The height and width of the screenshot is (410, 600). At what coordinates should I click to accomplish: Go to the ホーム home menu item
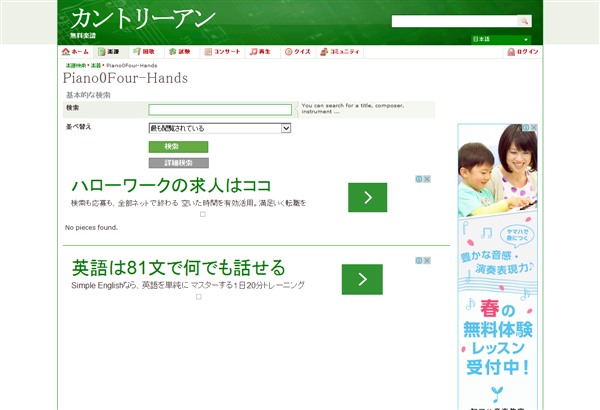pyautogui.click(x=75, y=52)
